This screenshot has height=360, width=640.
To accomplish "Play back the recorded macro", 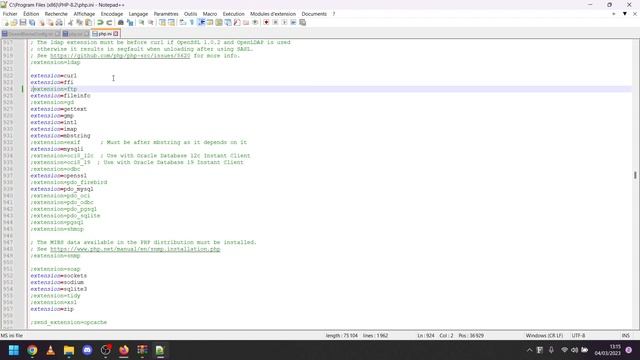I will click(284, 22).
